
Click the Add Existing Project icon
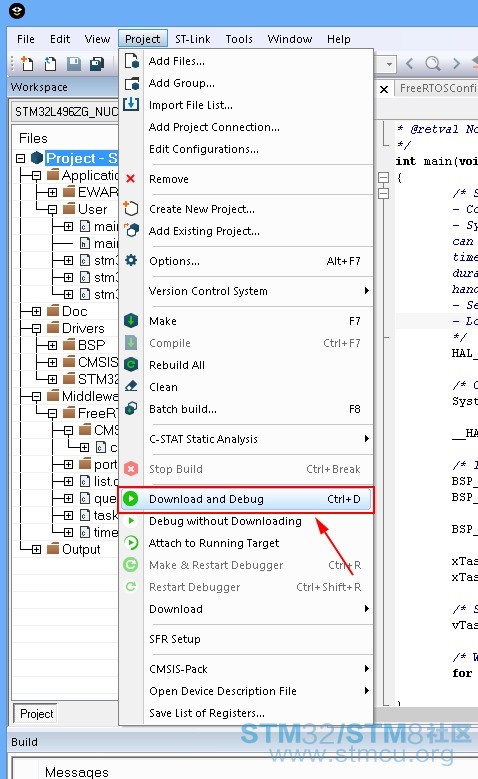131,231
